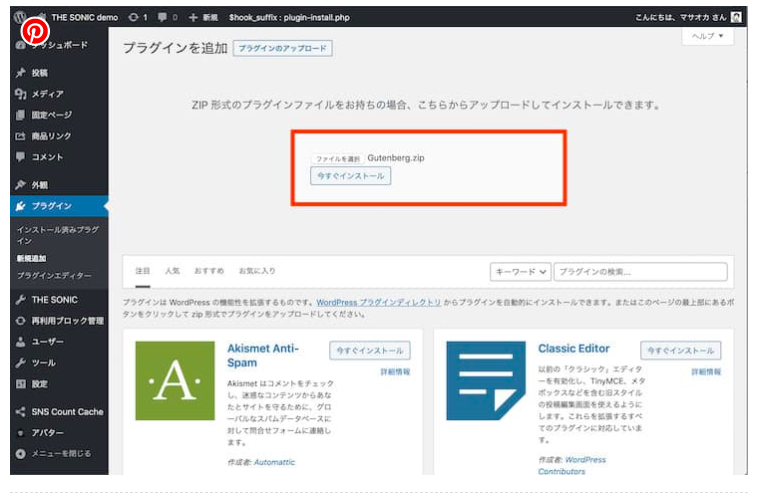757x500 pixels.
Task: Open the WordPress Contributors author link
Action: (x=572, y=466)
